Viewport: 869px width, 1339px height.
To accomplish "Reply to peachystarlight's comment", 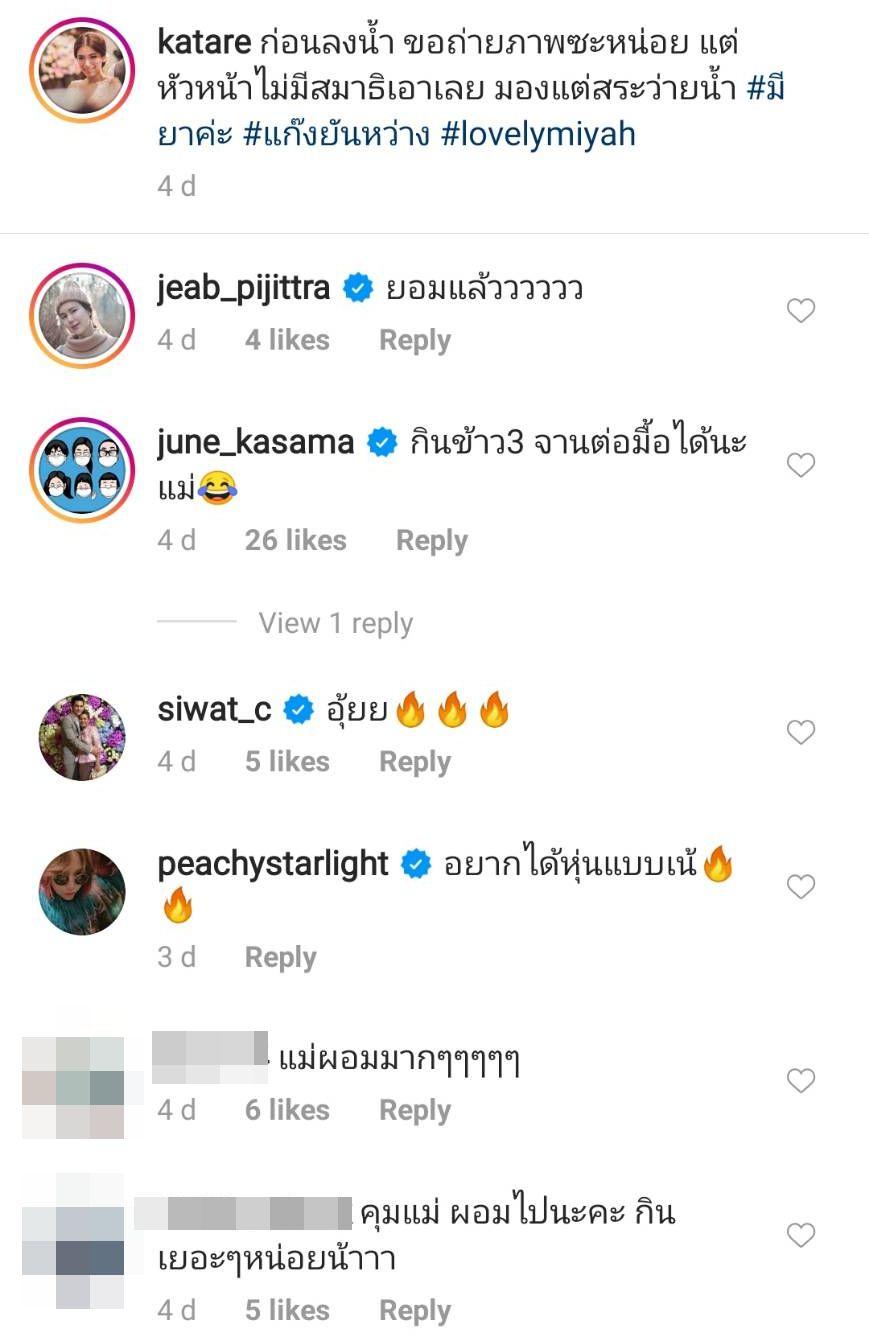I will click(x=281, y=958).
